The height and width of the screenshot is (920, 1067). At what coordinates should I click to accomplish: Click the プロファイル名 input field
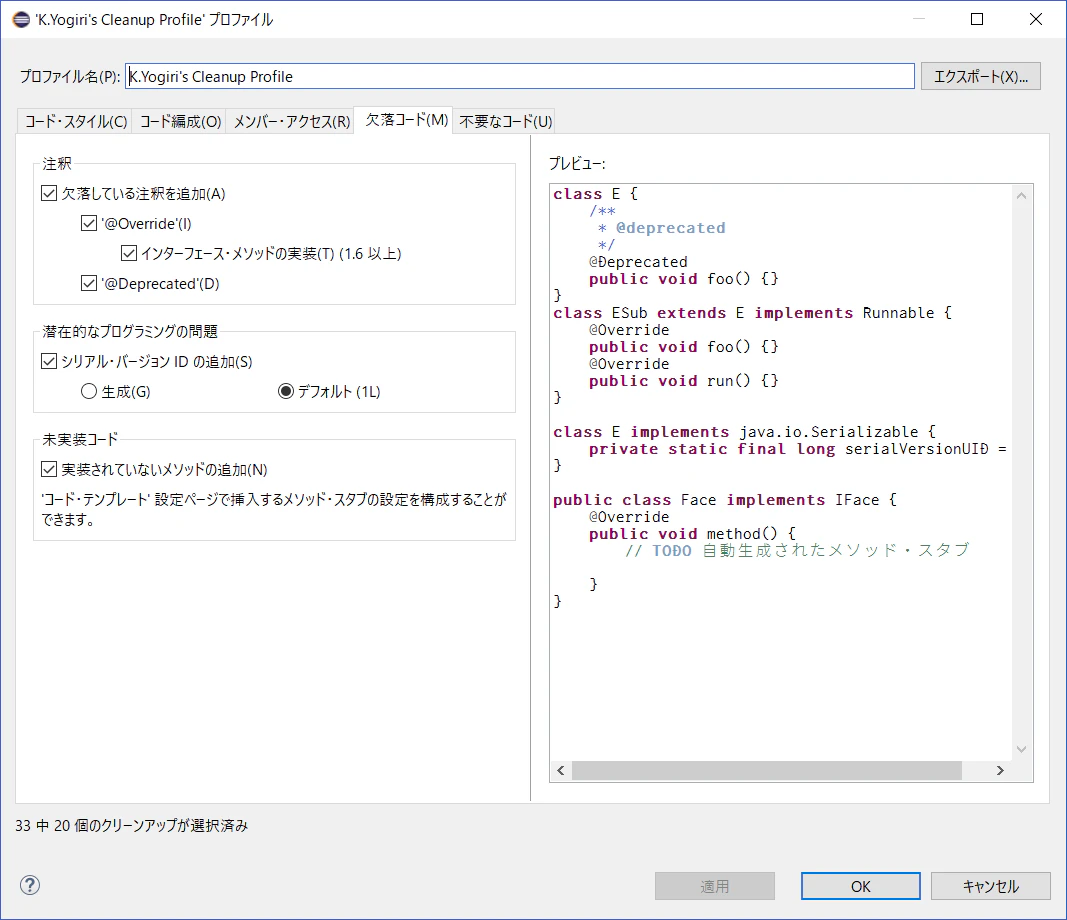(520, 76)
